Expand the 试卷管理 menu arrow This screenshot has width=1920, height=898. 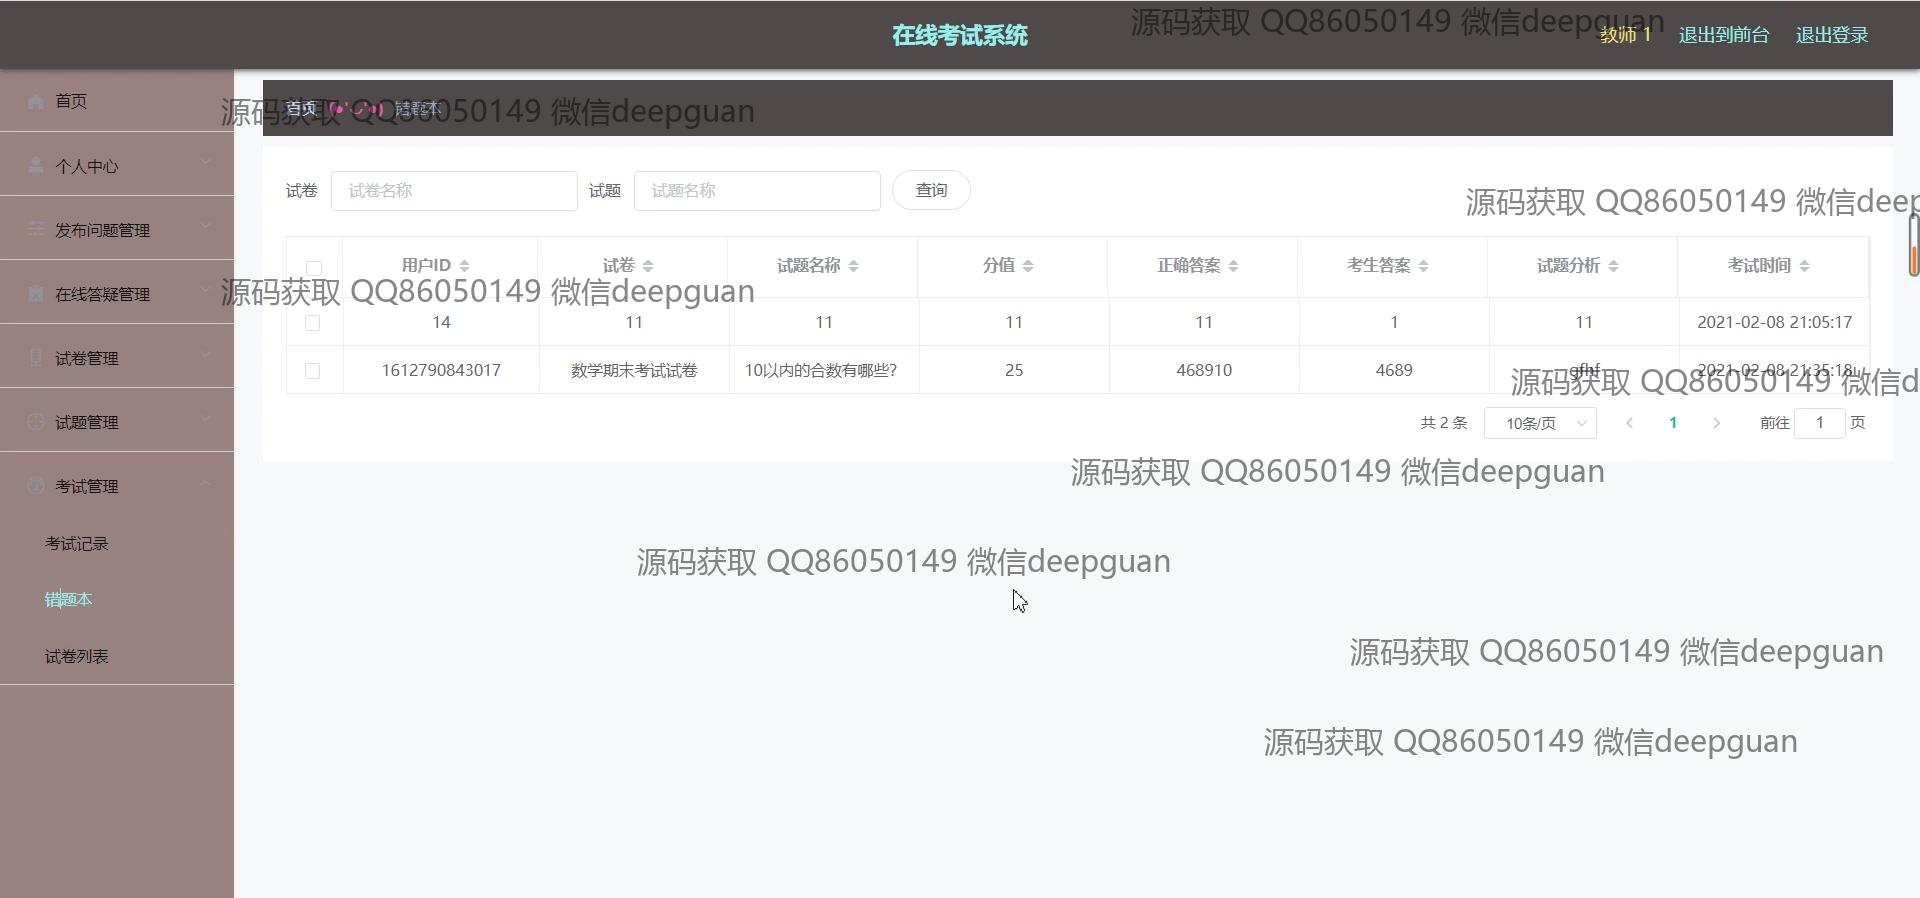[205, 354]
